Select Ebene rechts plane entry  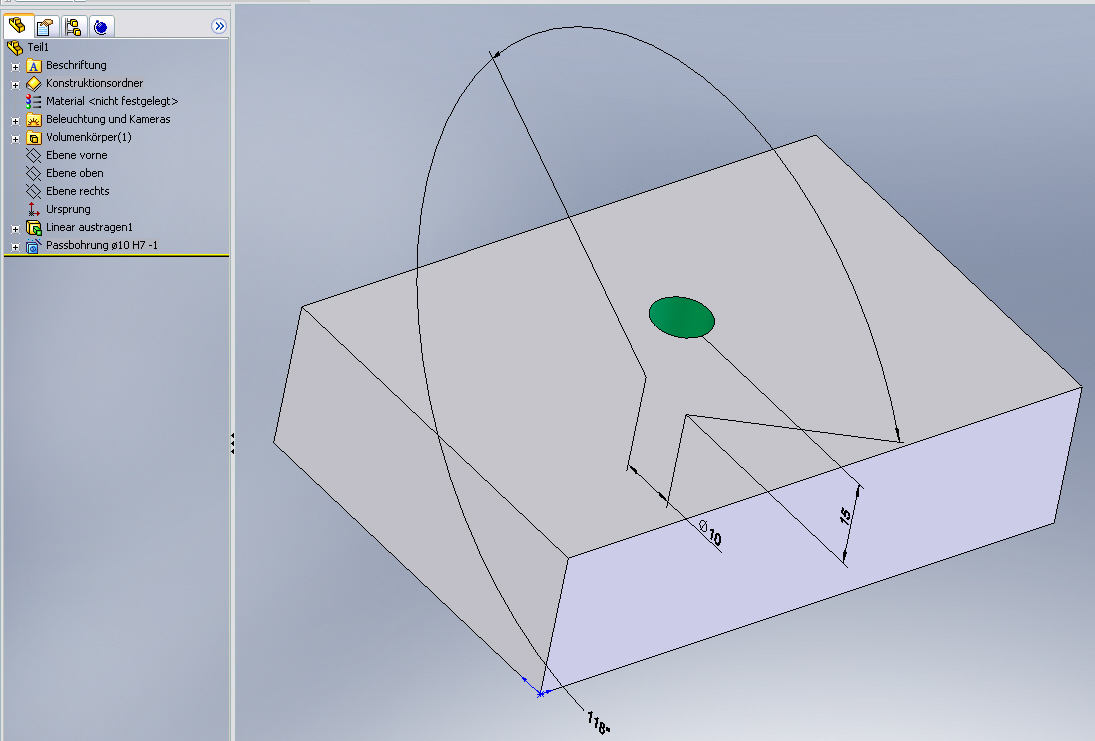(78, 191)
